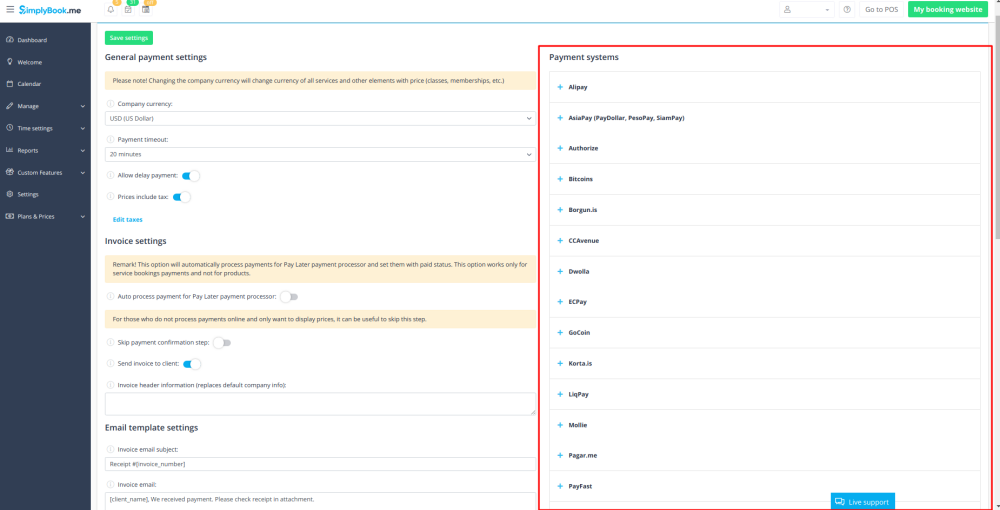Click the info icon beside Company currency
This screenshot has height=510, width=1000.
110,104
